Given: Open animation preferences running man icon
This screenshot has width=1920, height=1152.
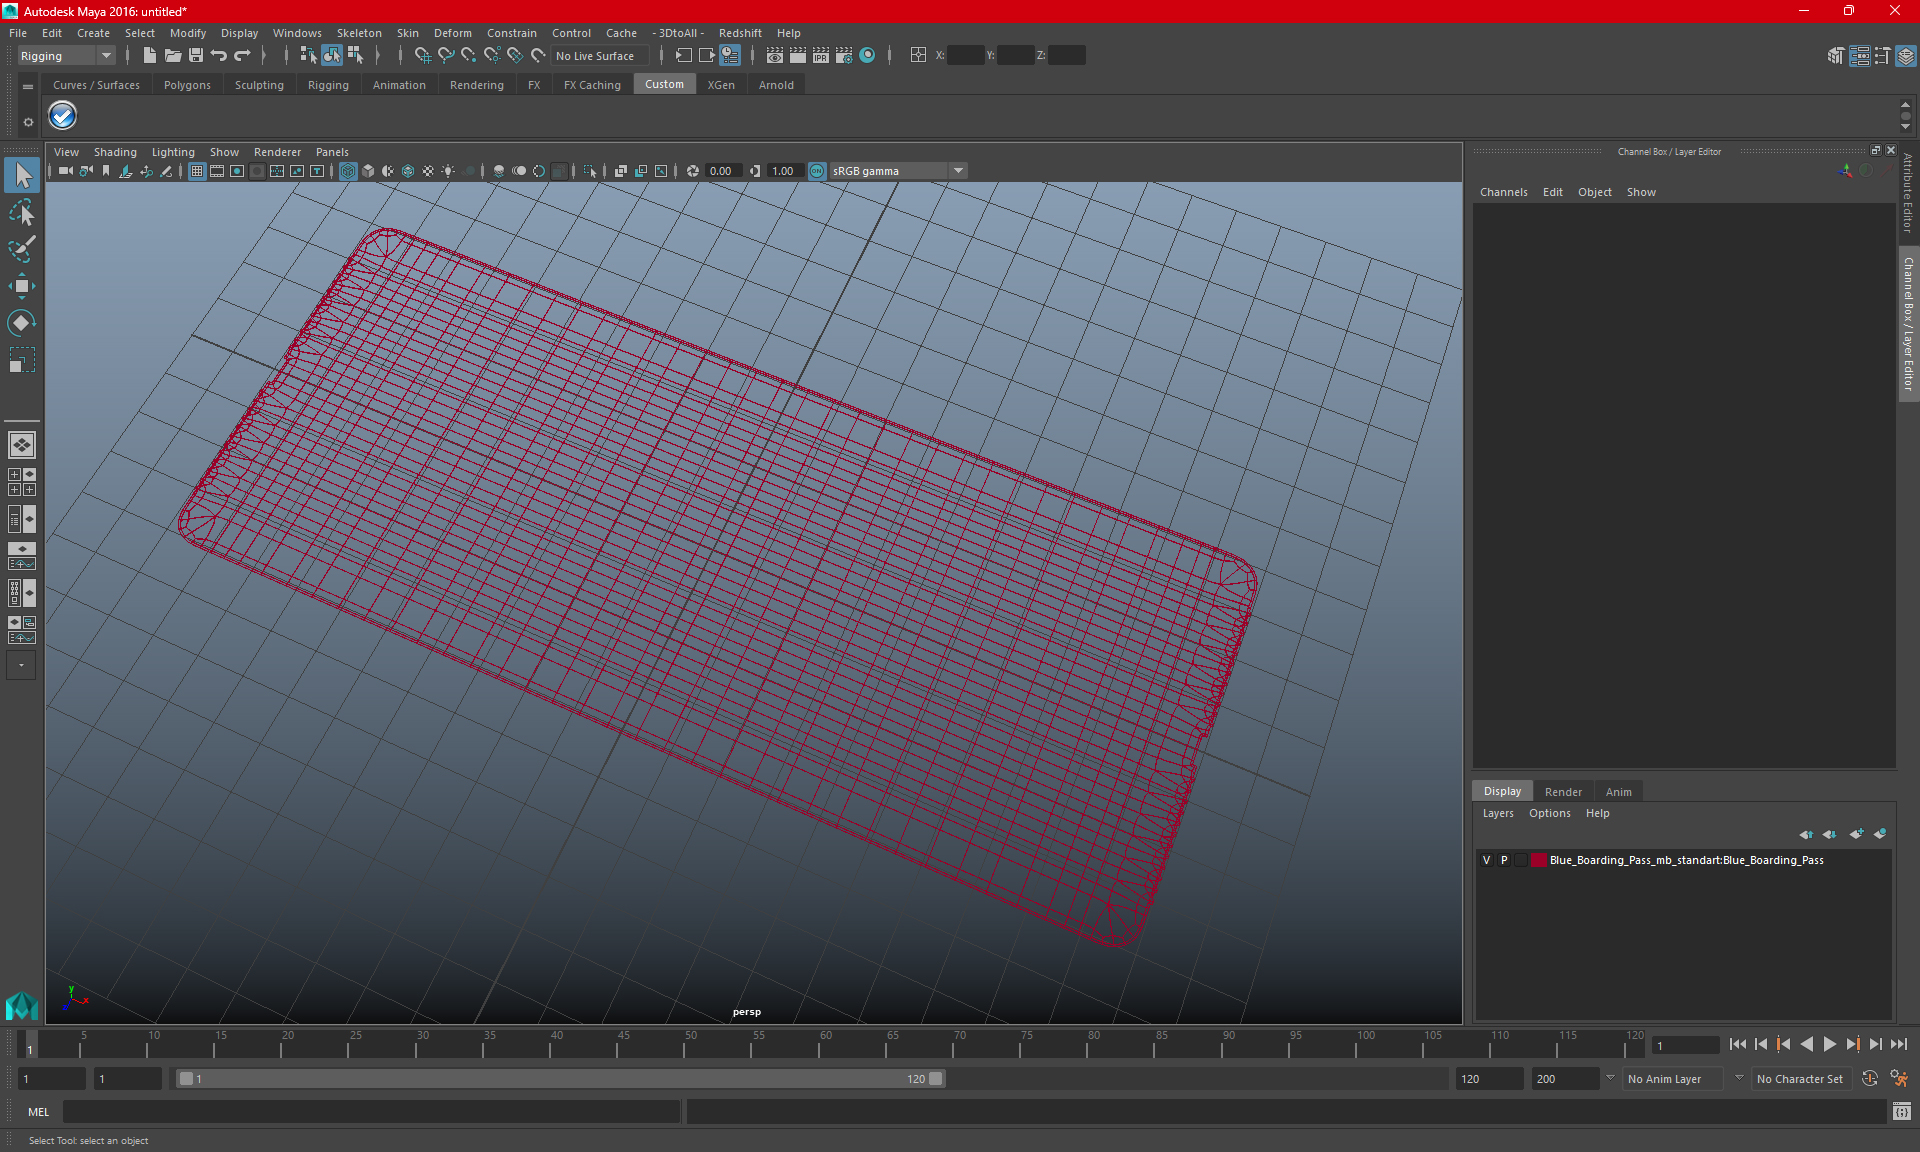Looking at the screenshot, I should pyautogui.click(x=1899, y=1079).
